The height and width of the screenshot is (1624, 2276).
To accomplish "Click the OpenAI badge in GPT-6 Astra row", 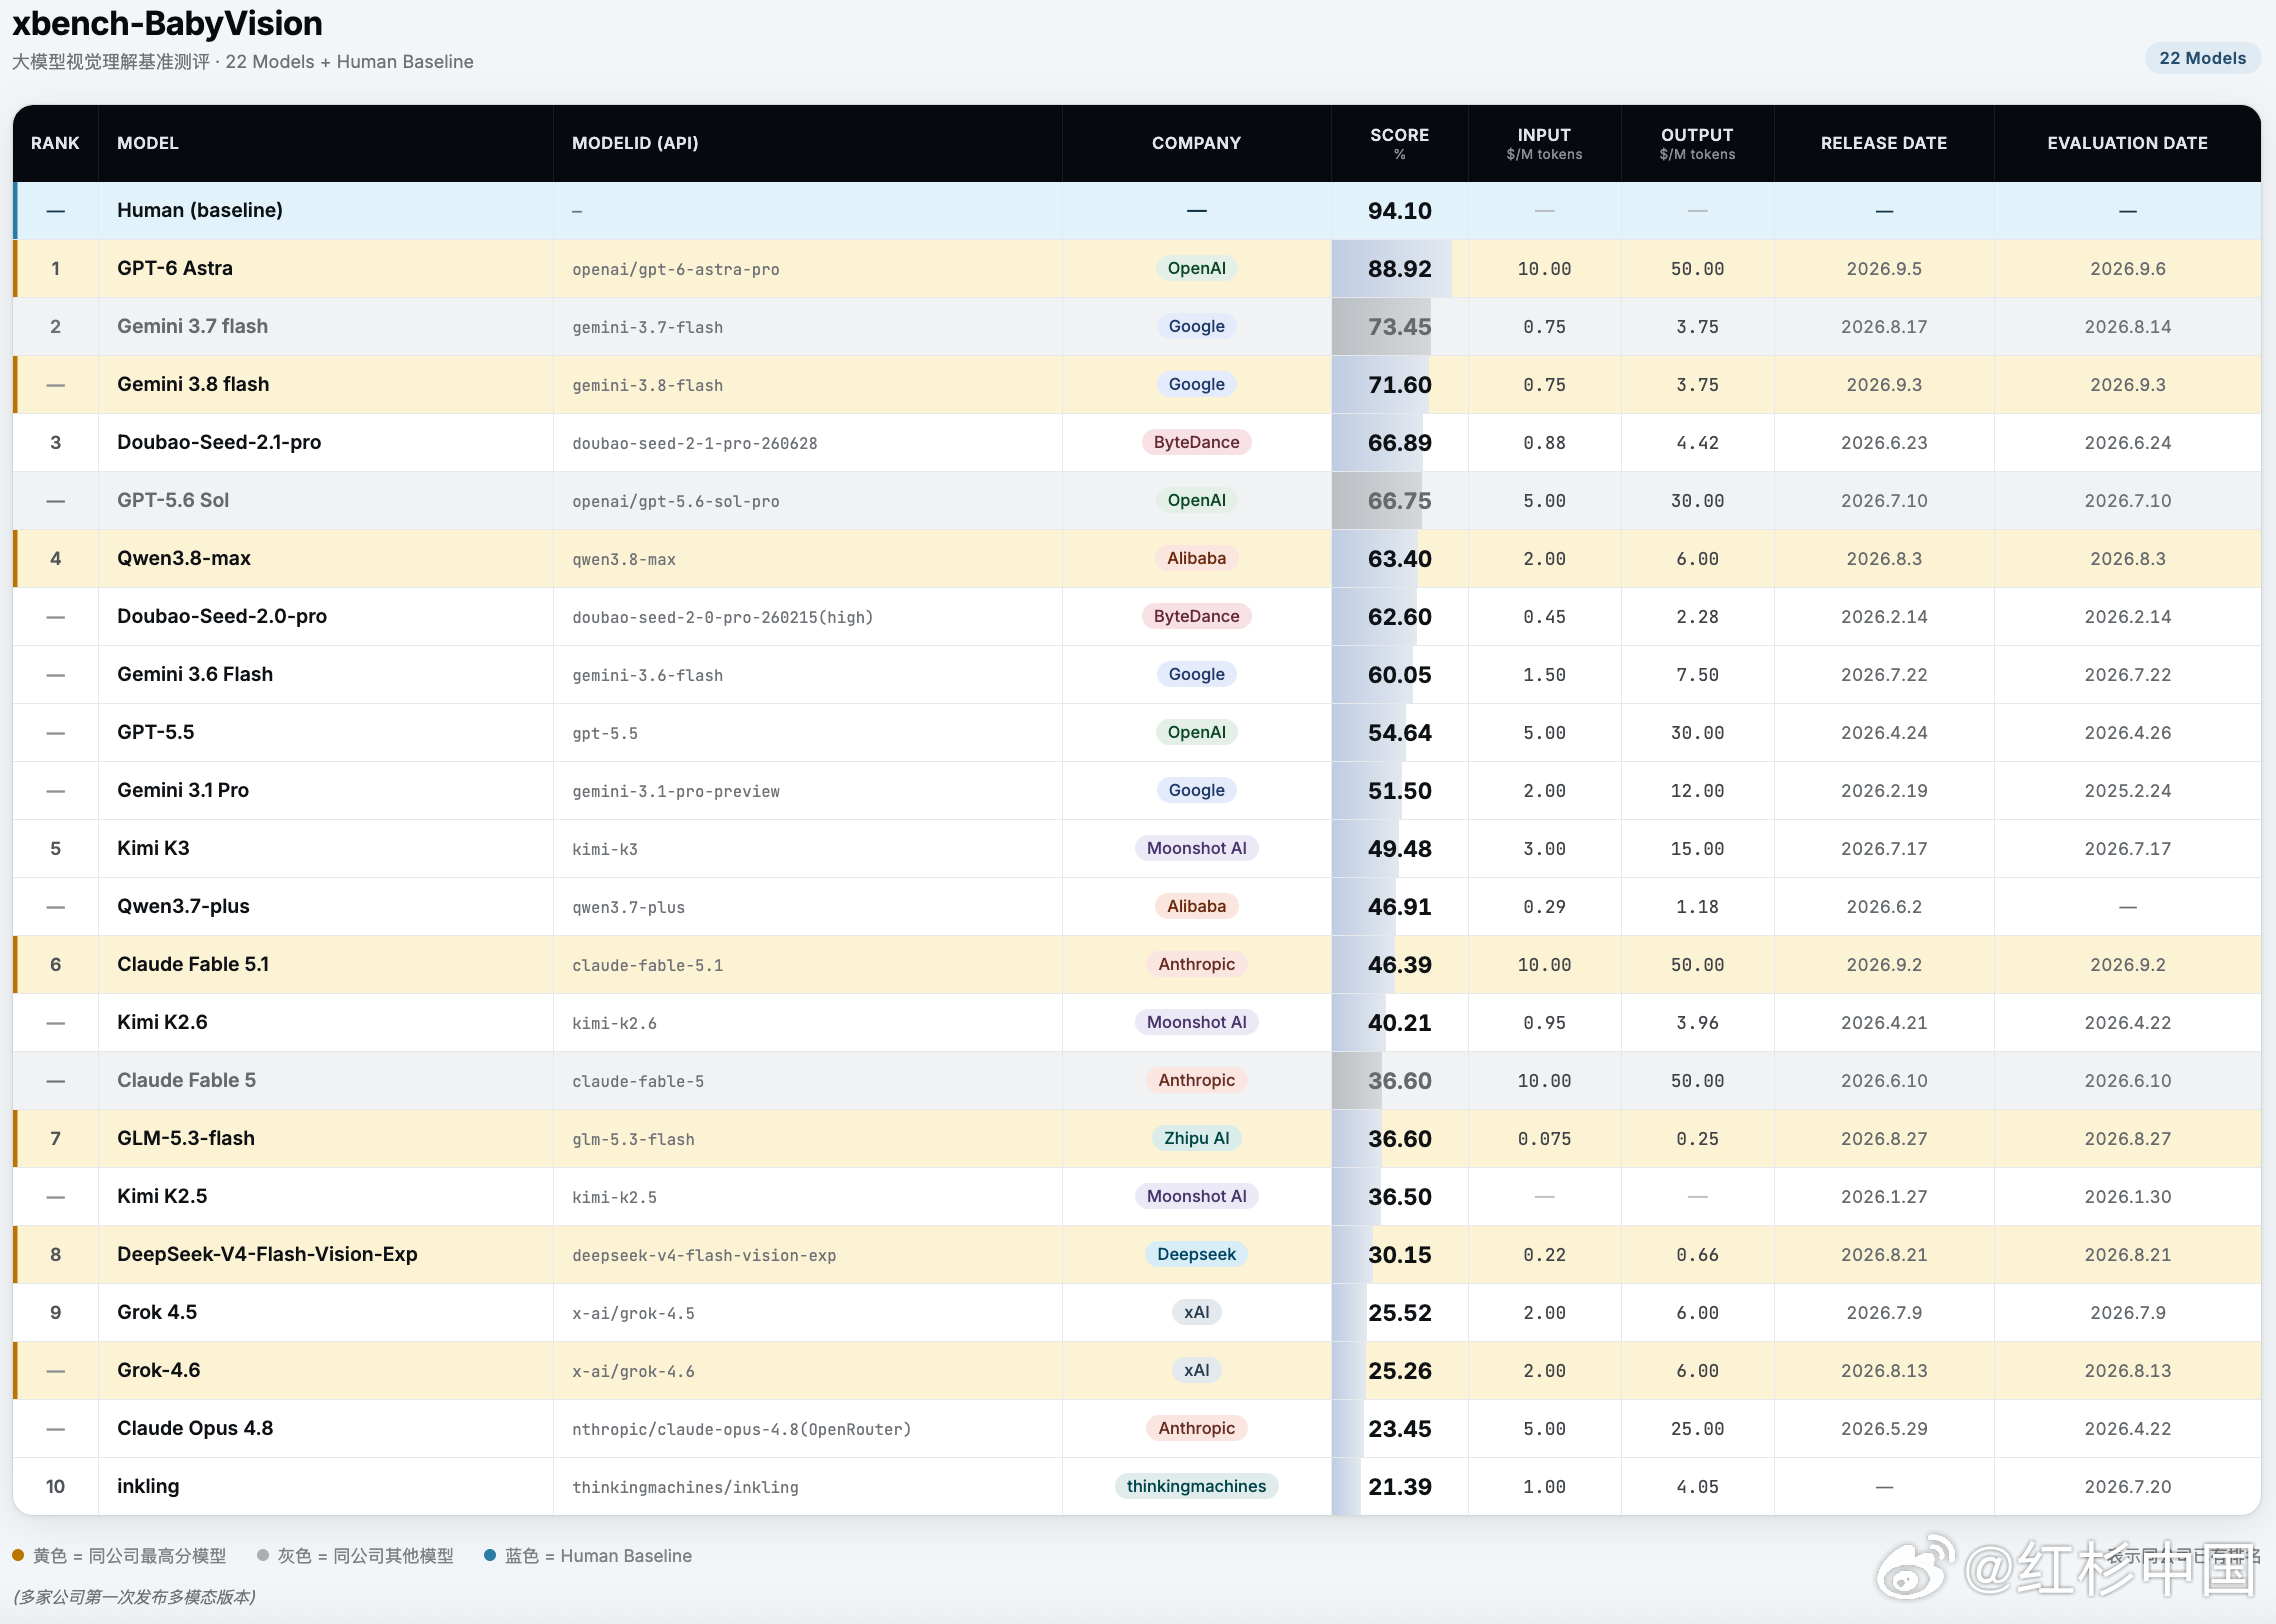I will pos(1196,268).
